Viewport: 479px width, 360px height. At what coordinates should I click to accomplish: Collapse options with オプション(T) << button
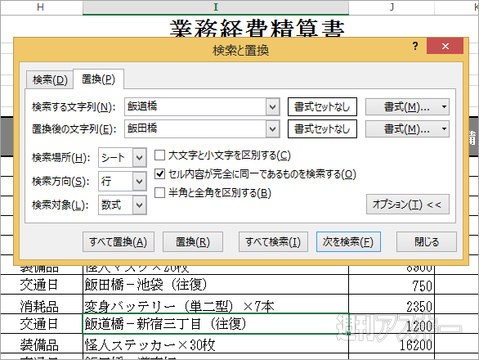coord(408,204)
